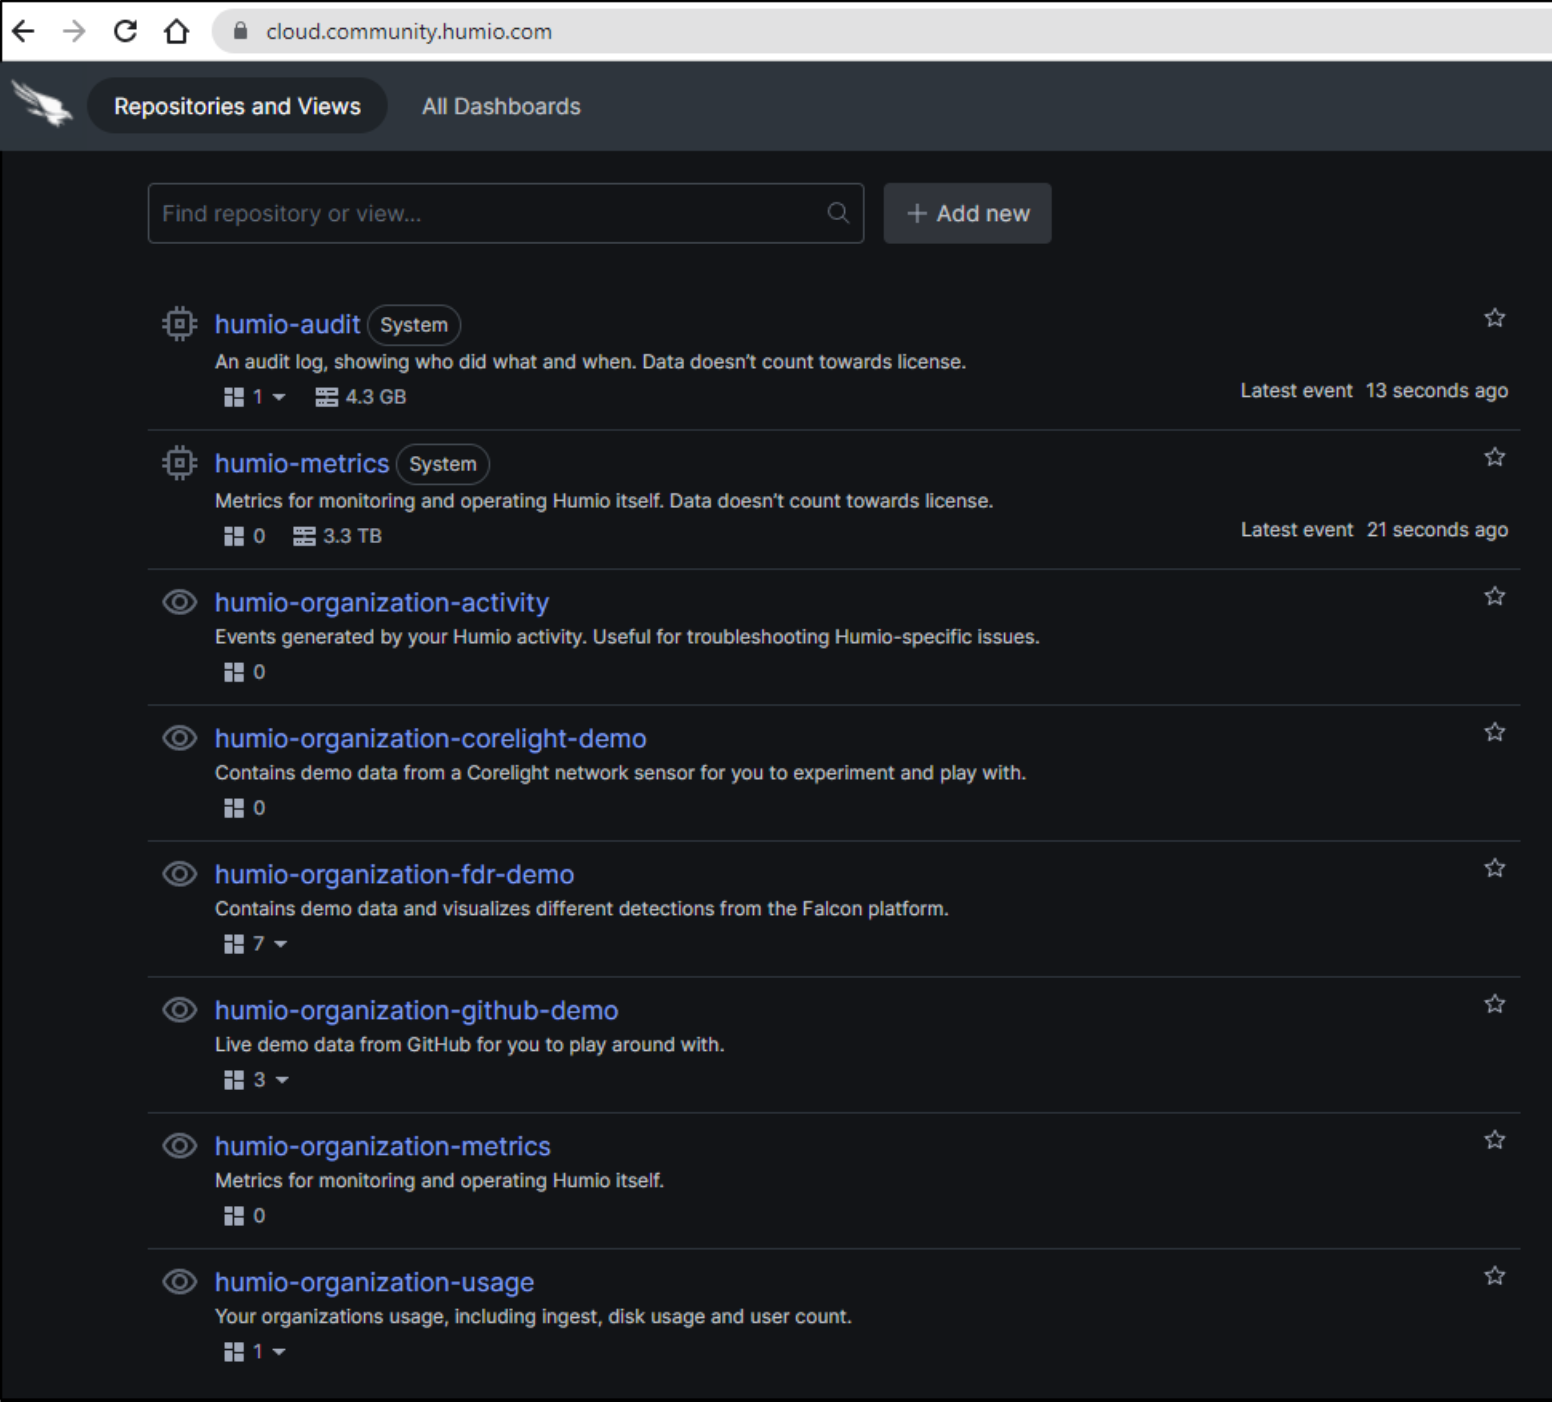Screen dimensions: 1552x1404
Task: Favorite humio-organization-activity with its star
Action: [1495, 596]
